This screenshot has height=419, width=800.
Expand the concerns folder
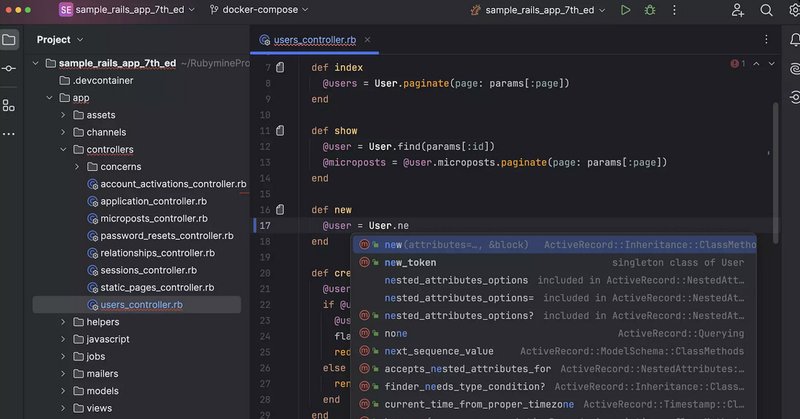coord(77,167)
